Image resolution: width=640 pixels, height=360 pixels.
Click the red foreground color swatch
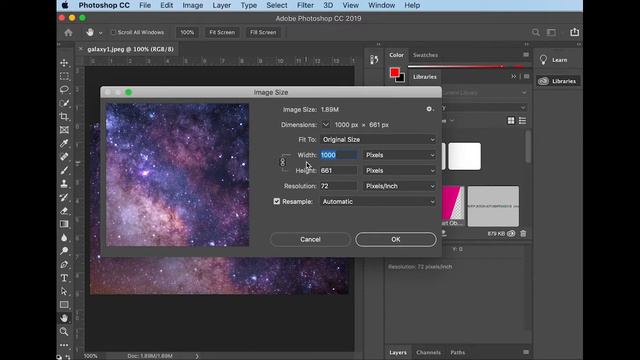(x=394, y=72)
